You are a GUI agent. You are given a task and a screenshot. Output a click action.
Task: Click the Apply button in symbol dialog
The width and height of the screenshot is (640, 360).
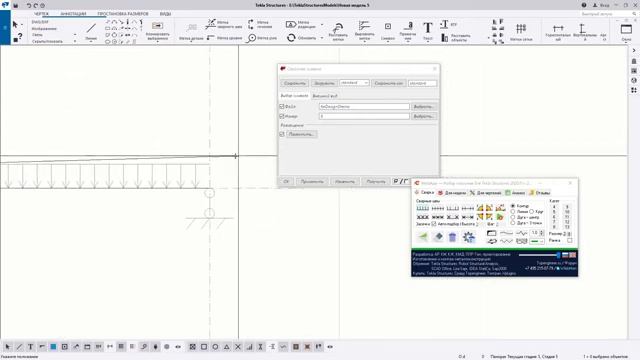[x=312, y=182]
